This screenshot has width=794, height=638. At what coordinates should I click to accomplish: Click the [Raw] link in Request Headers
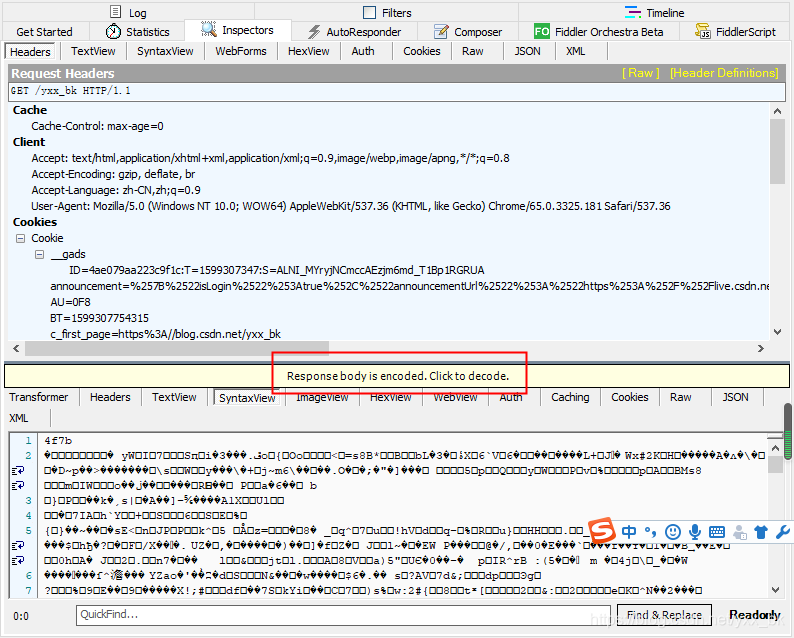click(641, 73)
